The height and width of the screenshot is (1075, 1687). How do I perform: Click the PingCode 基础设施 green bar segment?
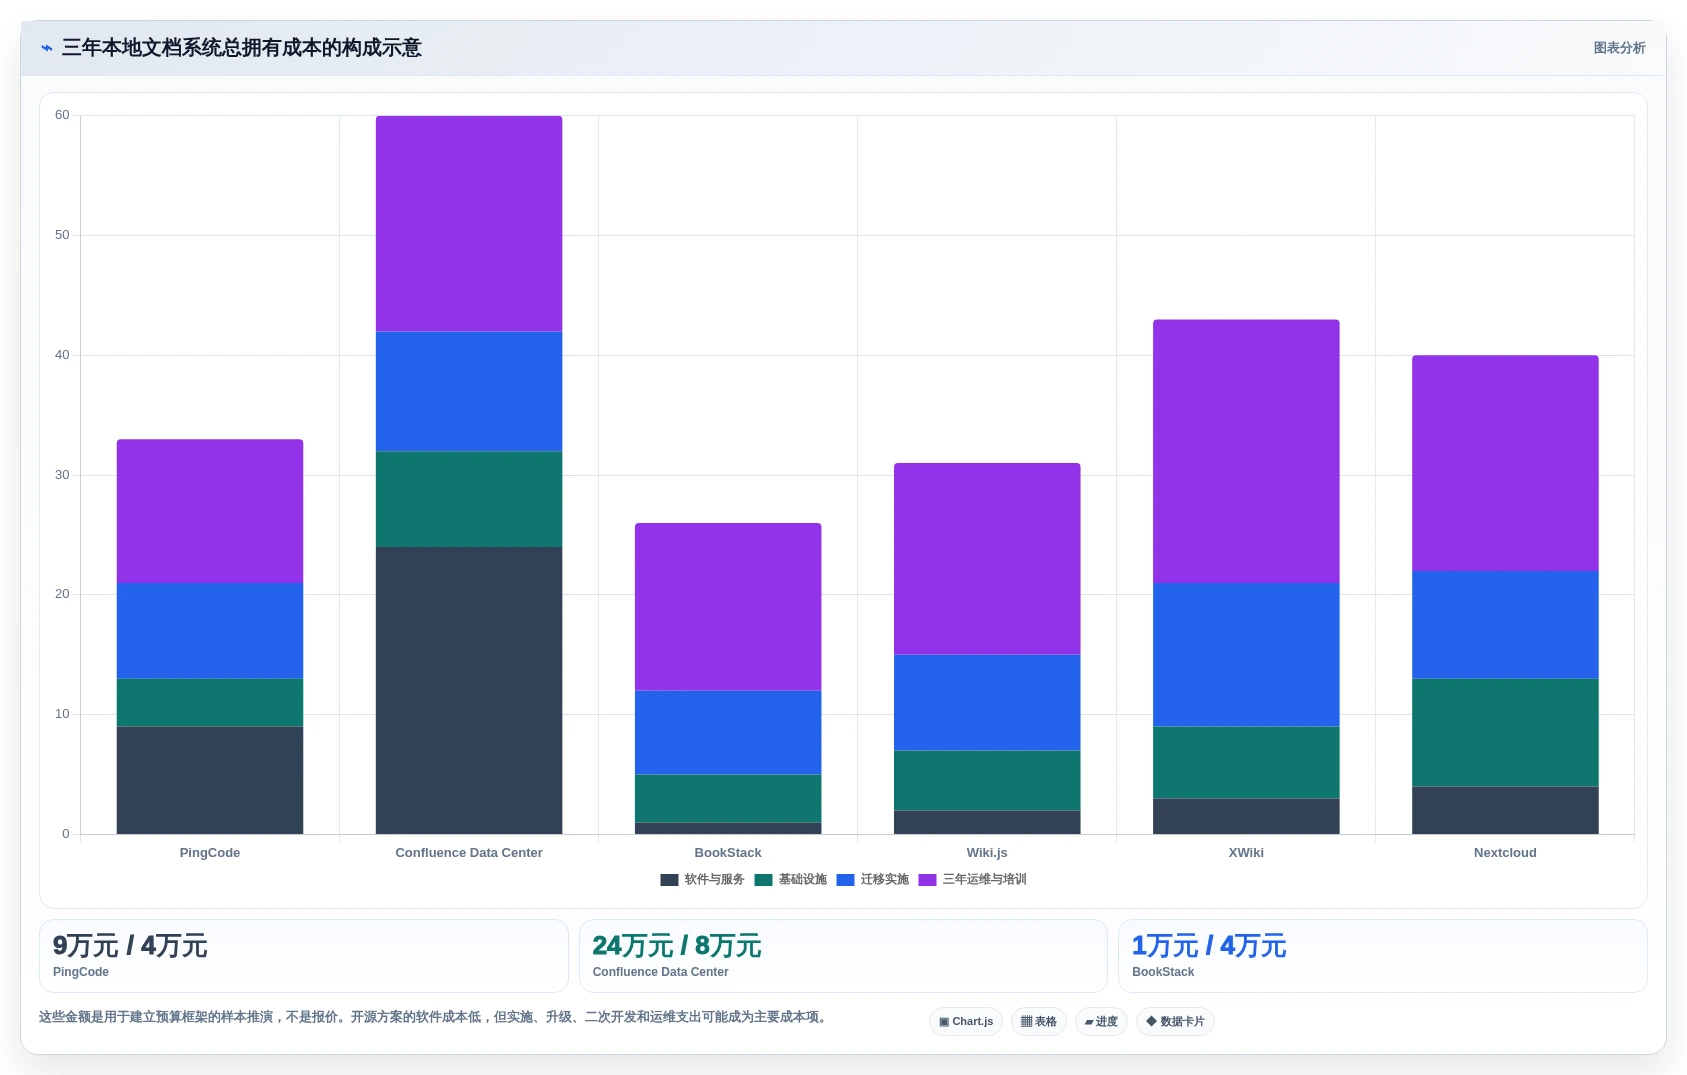click(x=210, y=703)
